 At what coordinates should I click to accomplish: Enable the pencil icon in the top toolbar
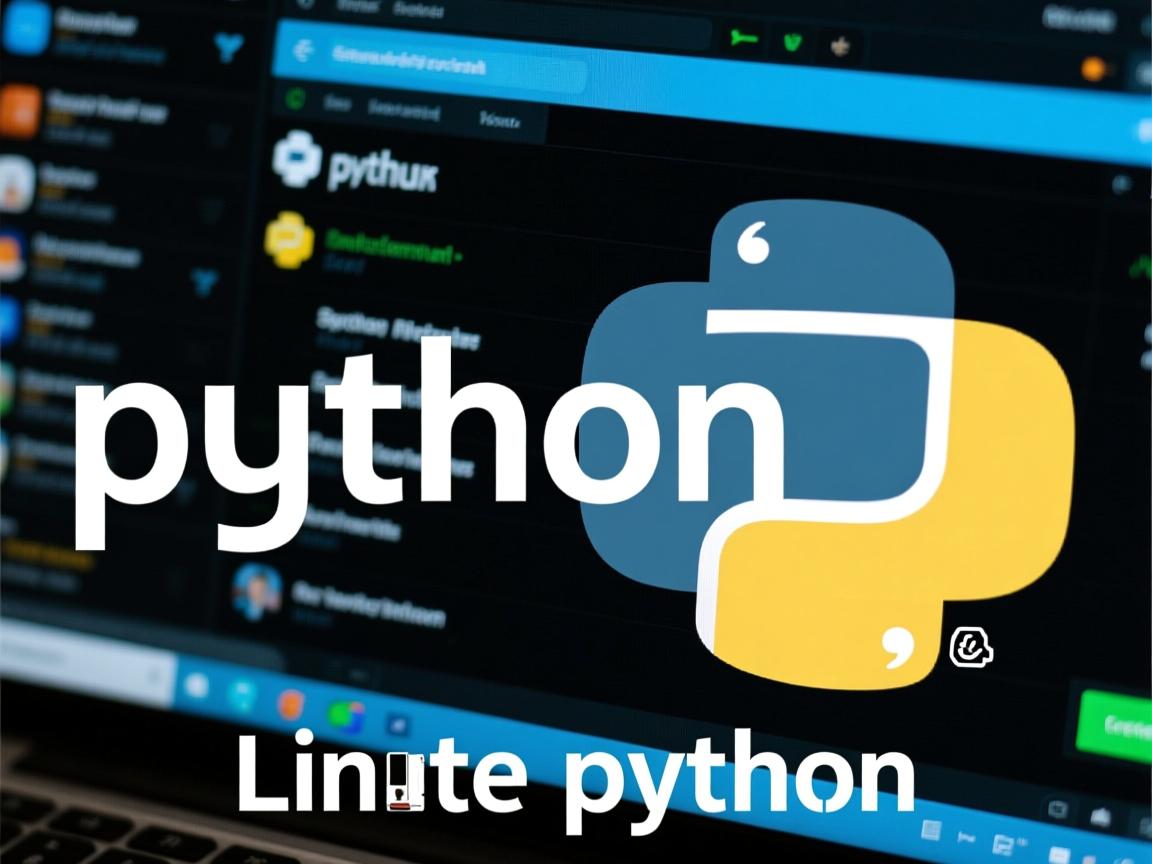[x=840, y=47]
